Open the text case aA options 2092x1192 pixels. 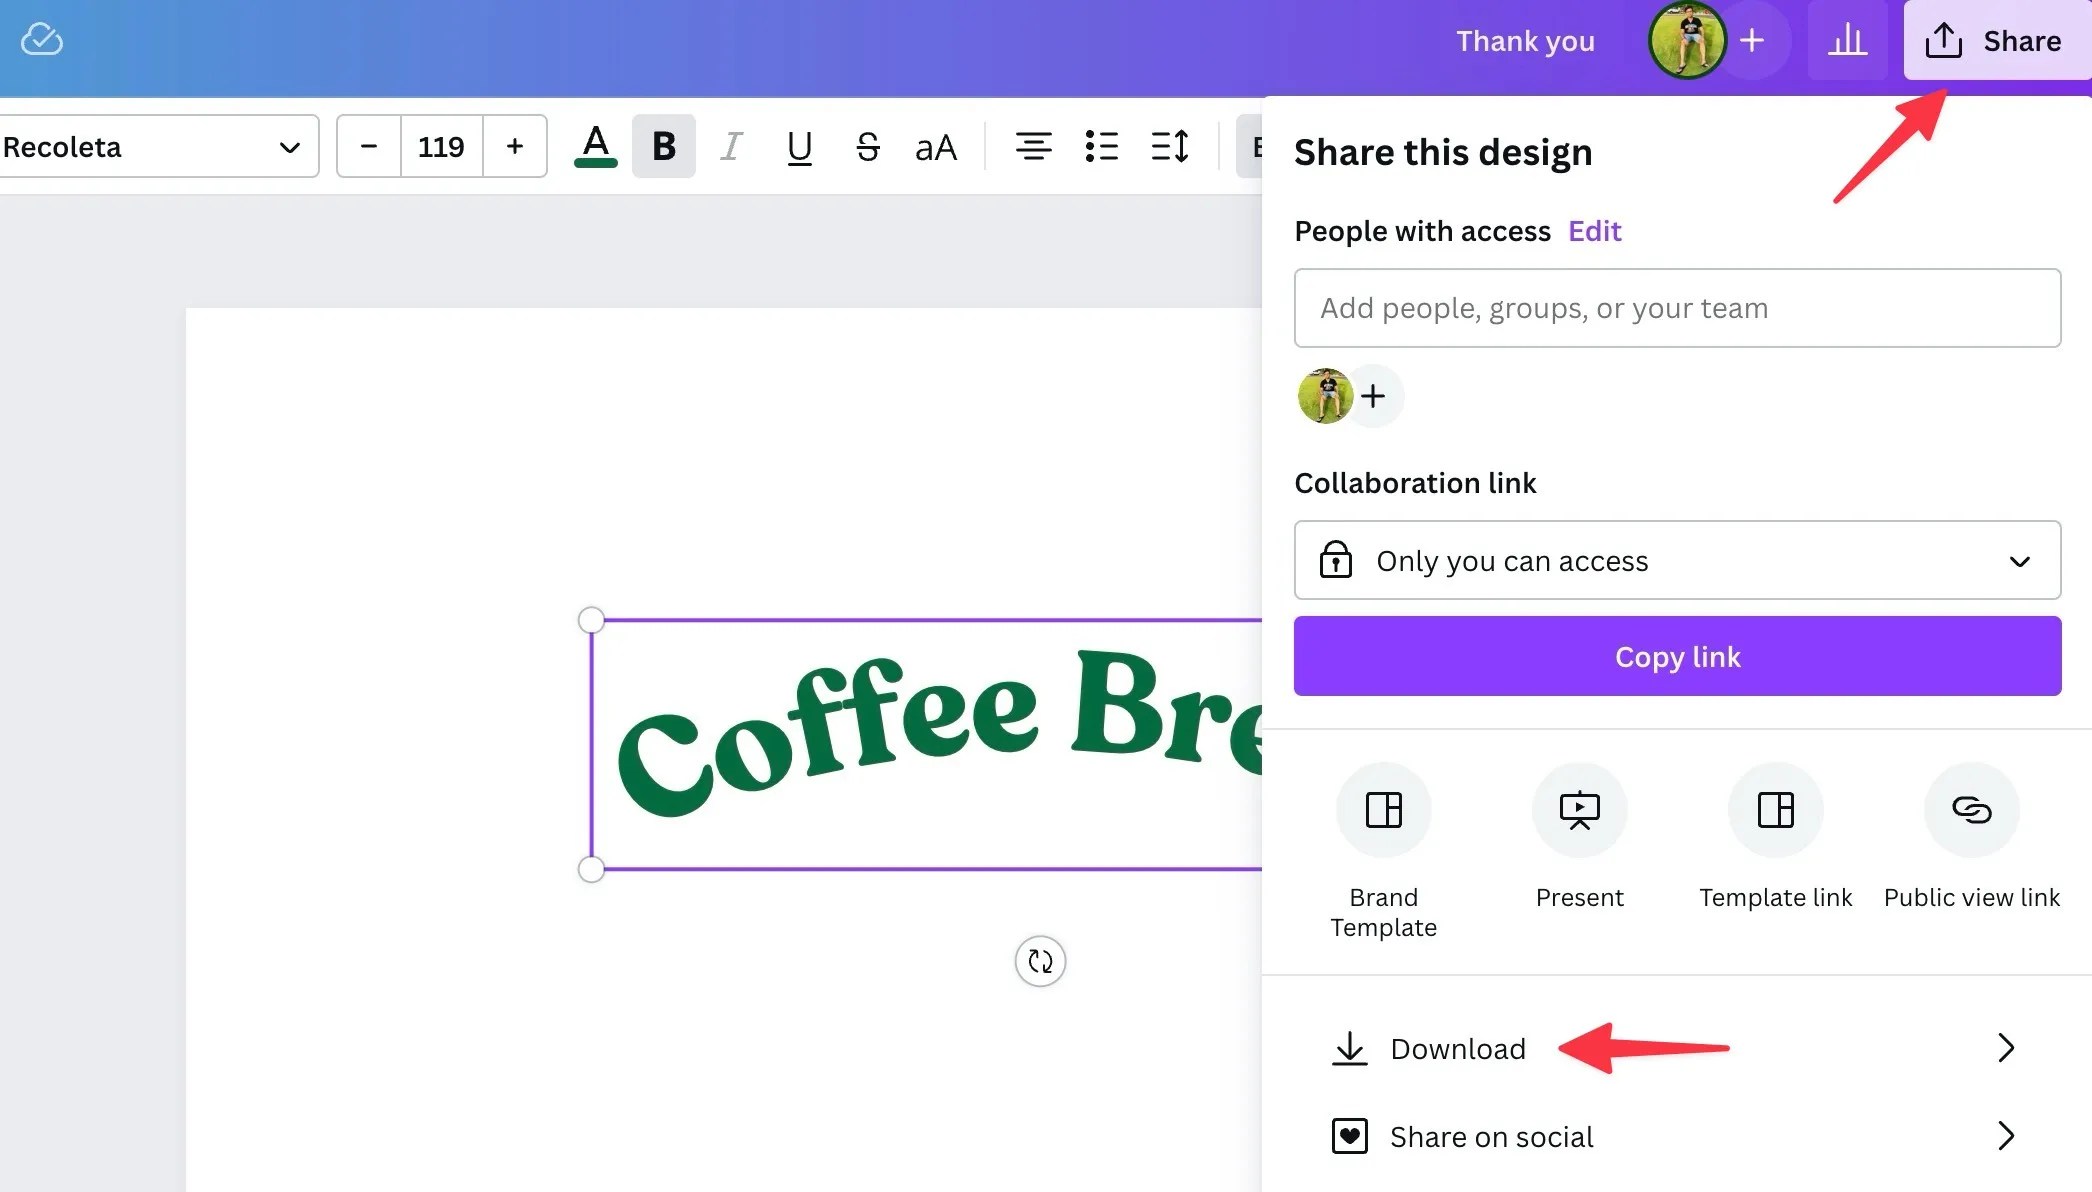935,146
